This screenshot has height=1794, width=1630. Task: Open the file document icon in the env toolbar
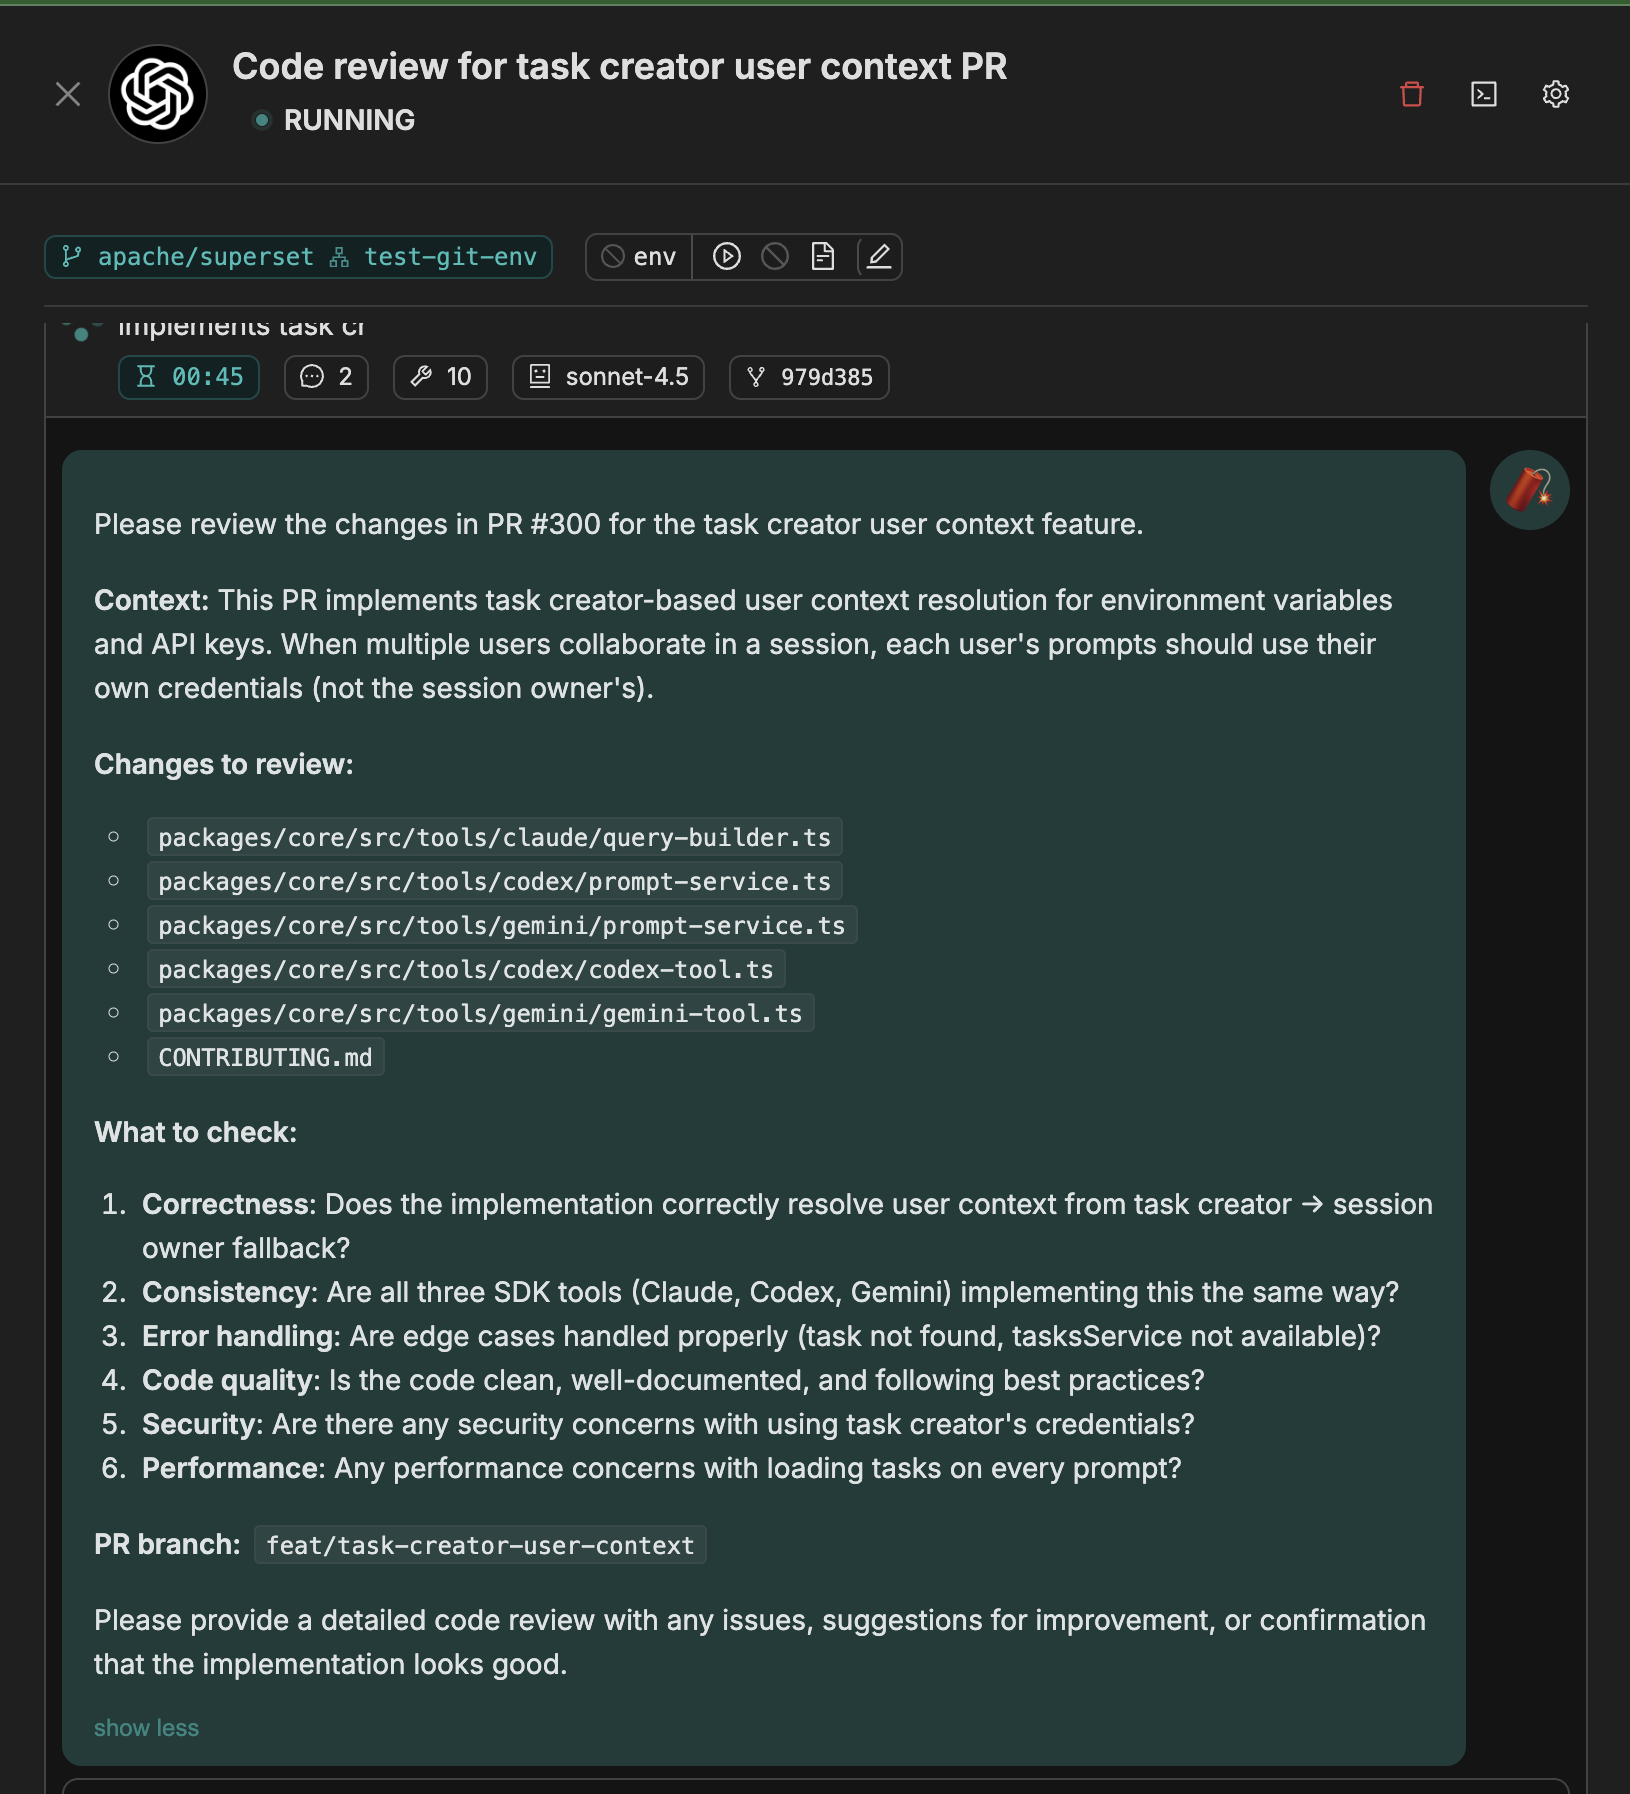point(824,256)
